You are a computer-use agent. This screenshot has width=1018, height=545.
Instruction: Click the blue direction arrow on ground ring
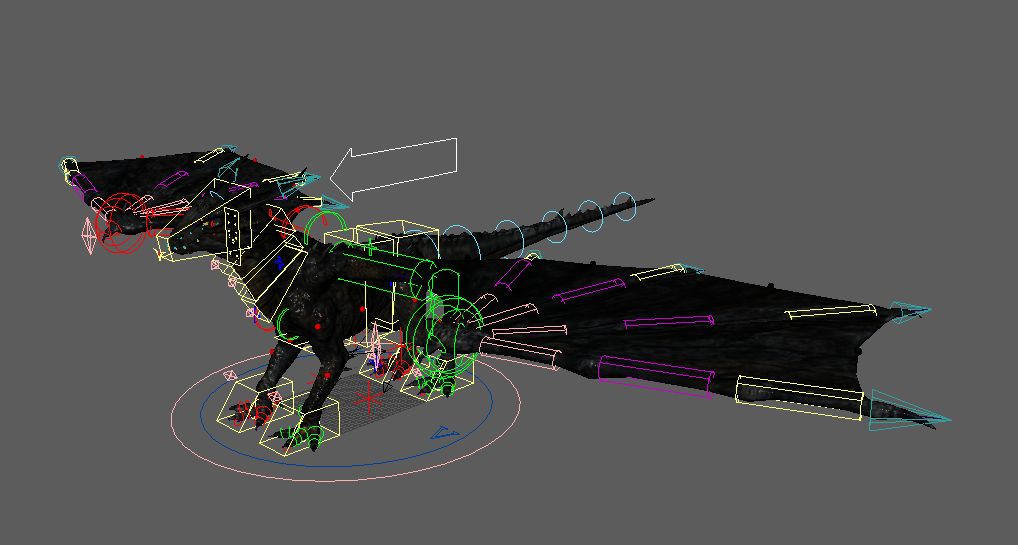pos(445,433)
